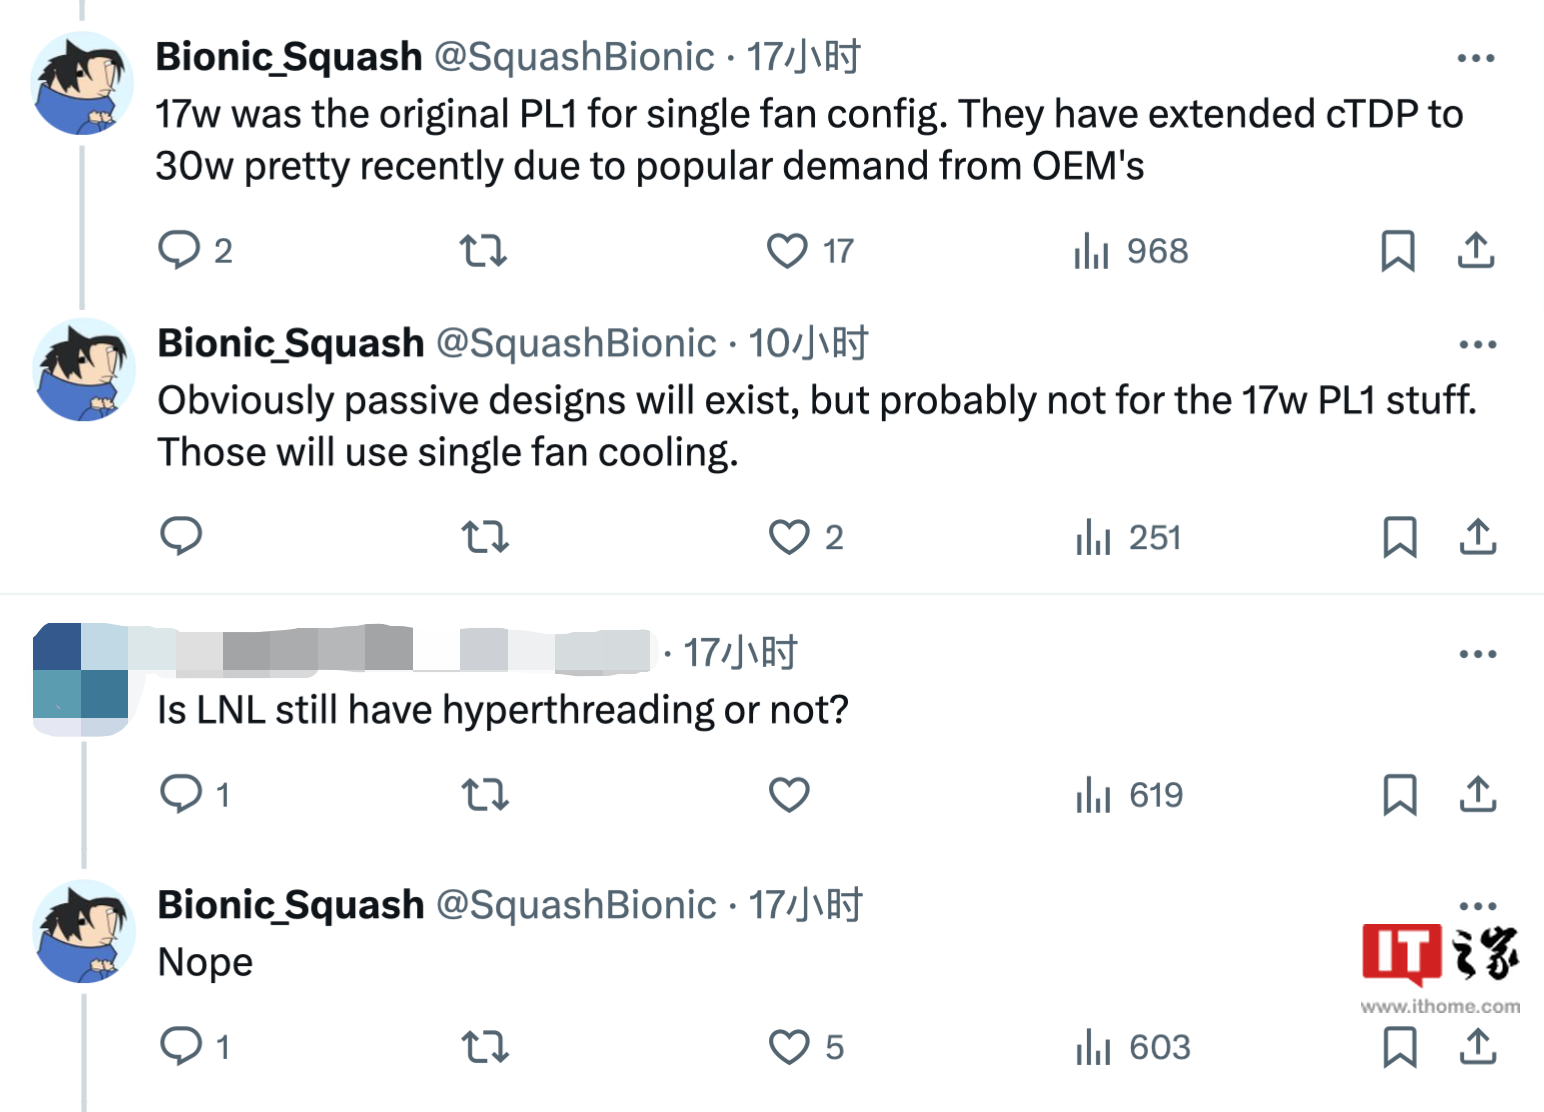Screen dimensions: 1544x1112
Task: View analytics showing 968 views
Action: (x=1131, y=251)
